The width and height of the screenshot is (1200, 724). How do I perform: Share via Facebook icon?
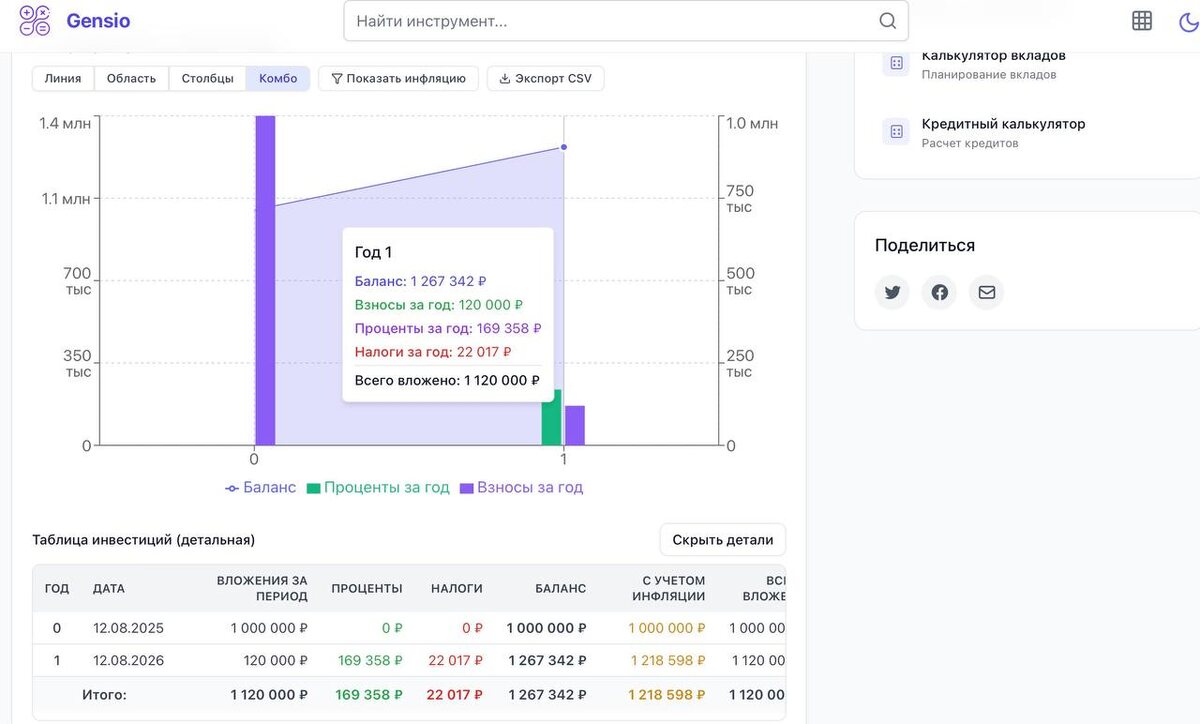(939, 292)
